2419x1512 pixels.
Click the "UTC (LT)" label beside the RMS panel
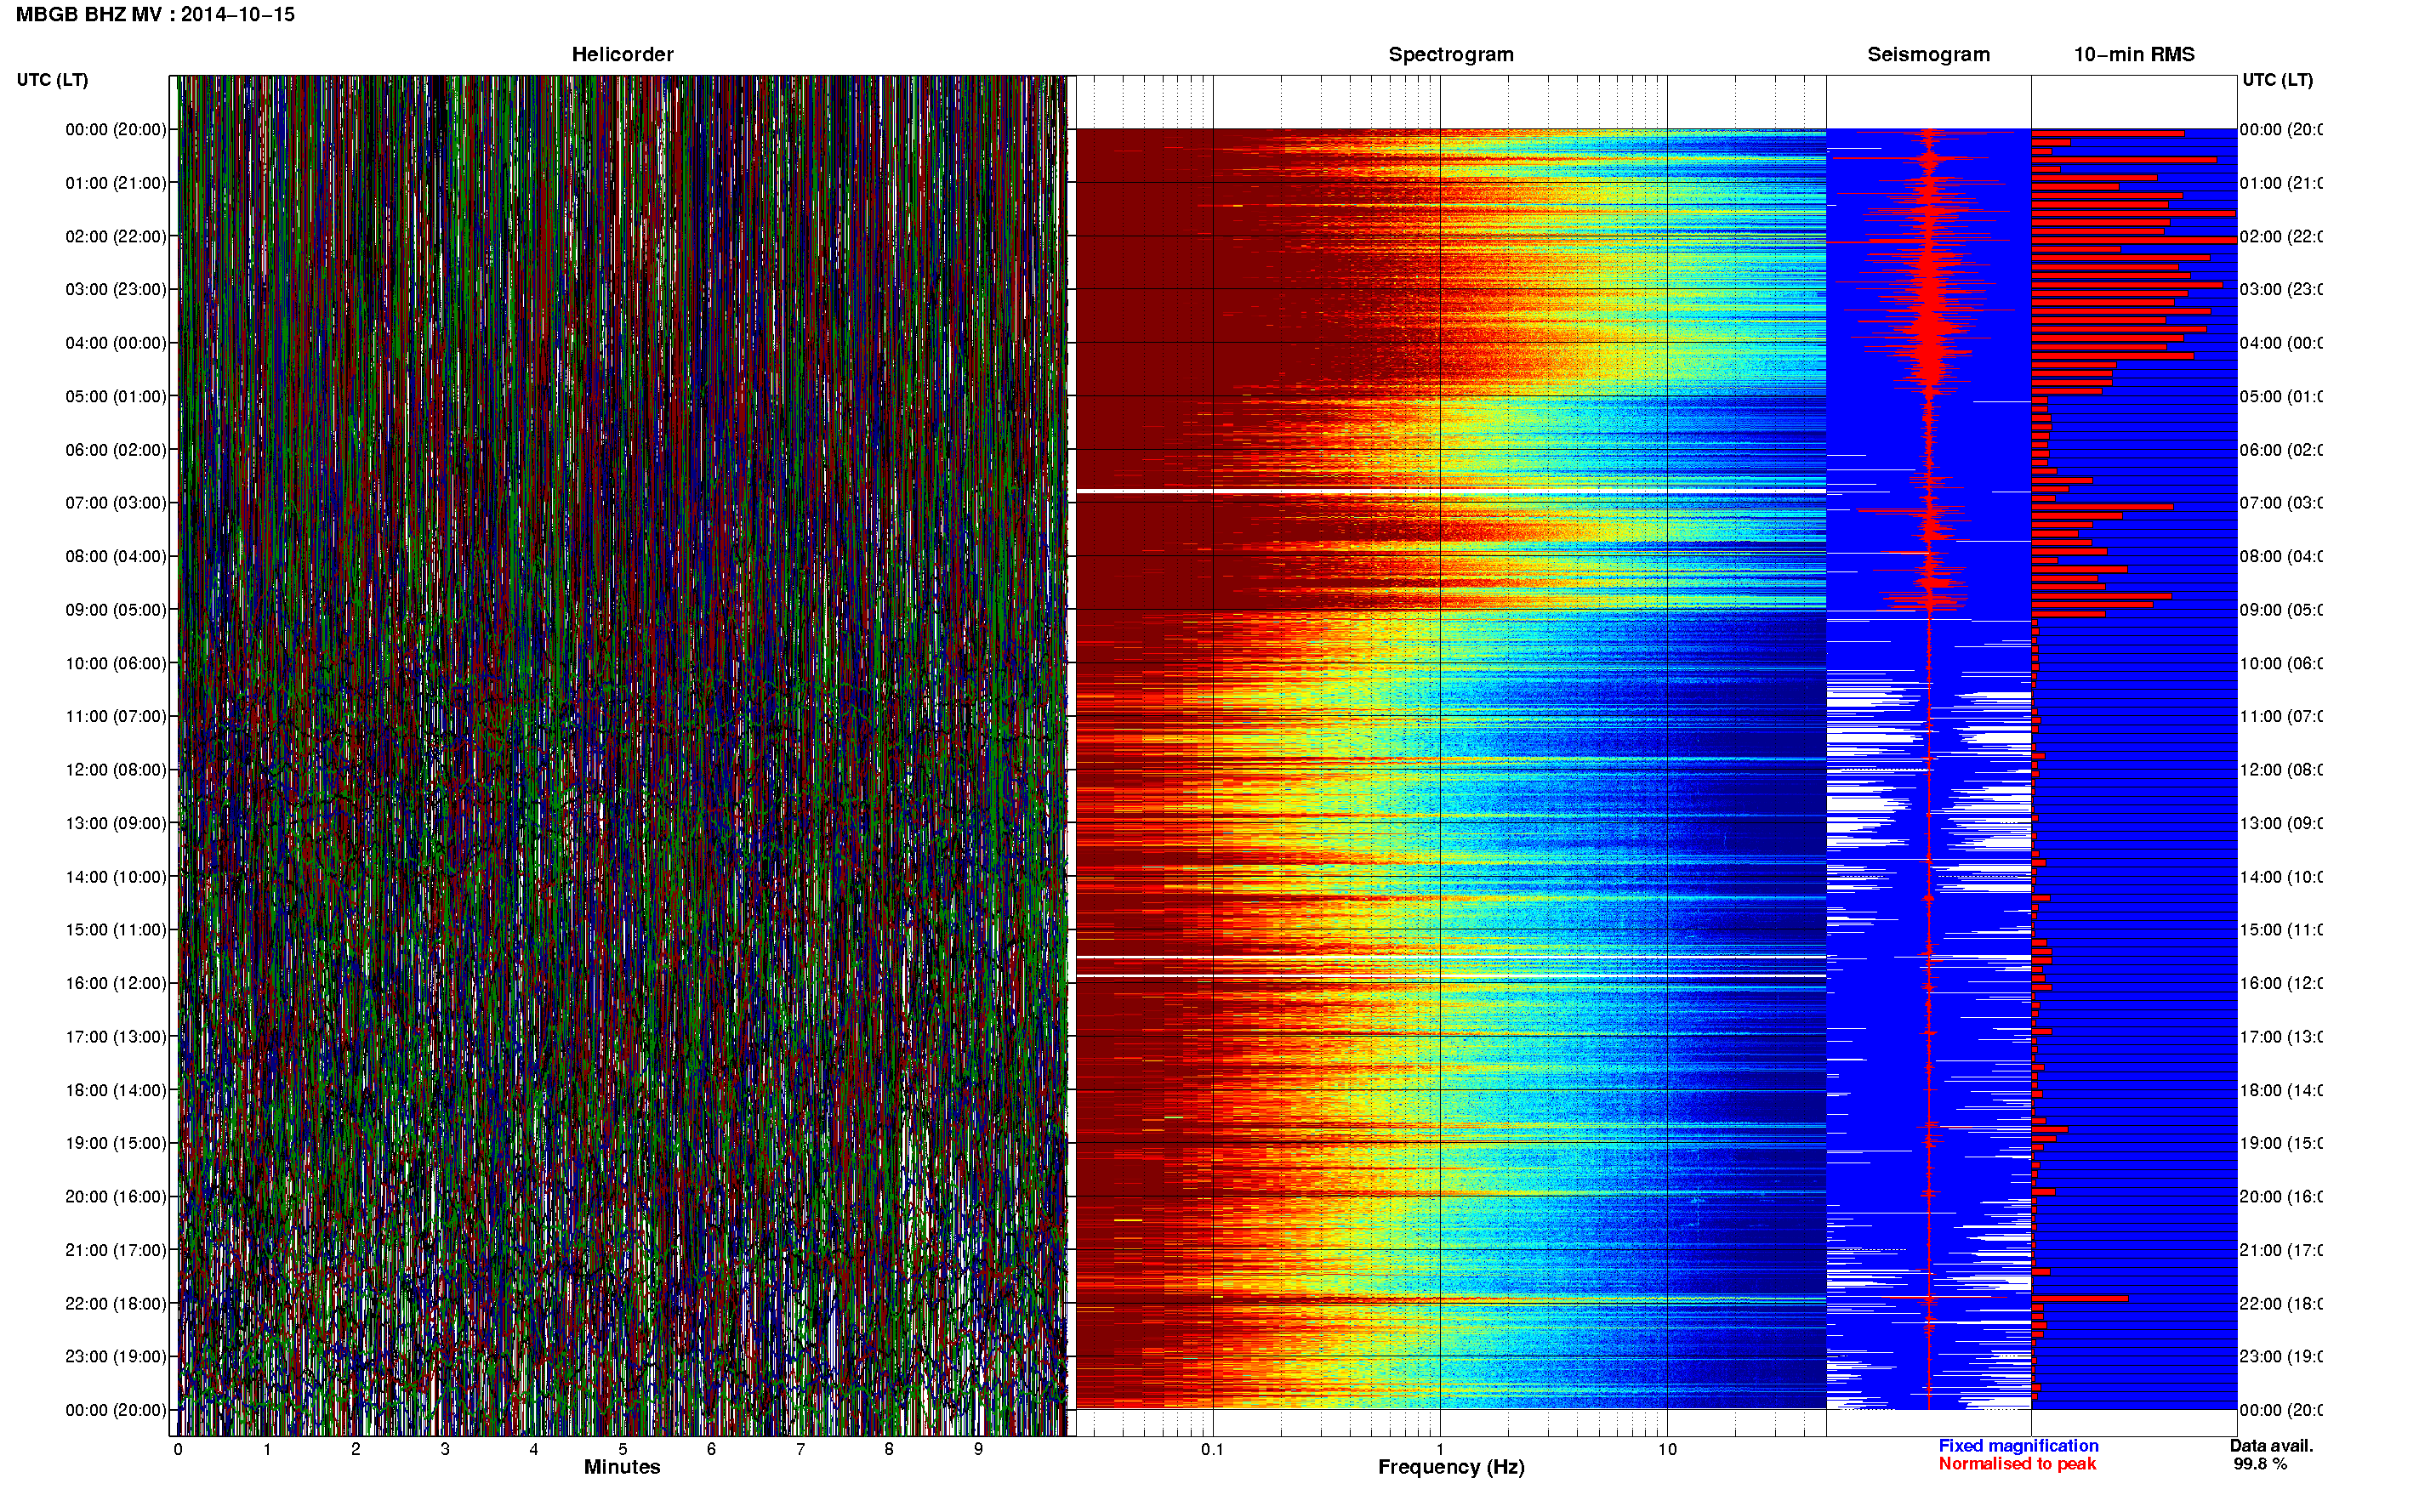coord(2277,80)
